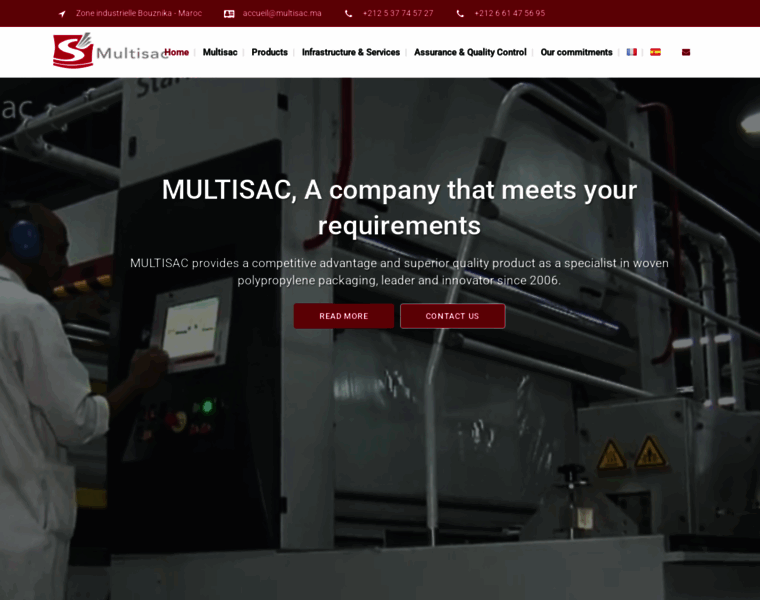This screenshot has height=600, width=760.
Task: Click phone number +212 6 61 47 56 95
Action: (509, 13)
